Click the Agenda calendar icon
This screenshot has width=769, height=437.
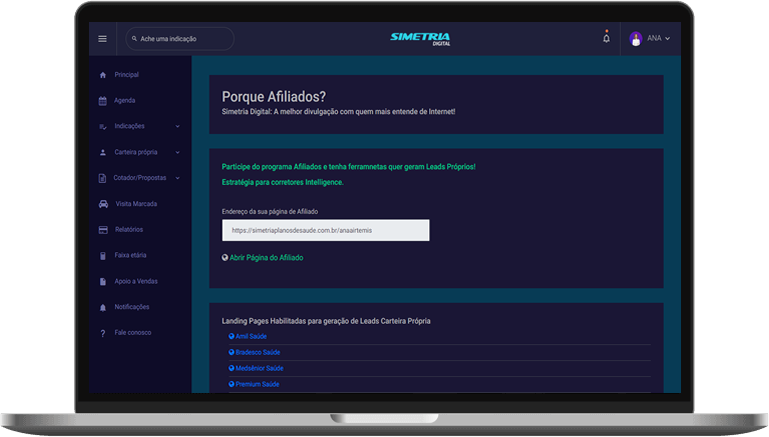(x=103, y=101)
